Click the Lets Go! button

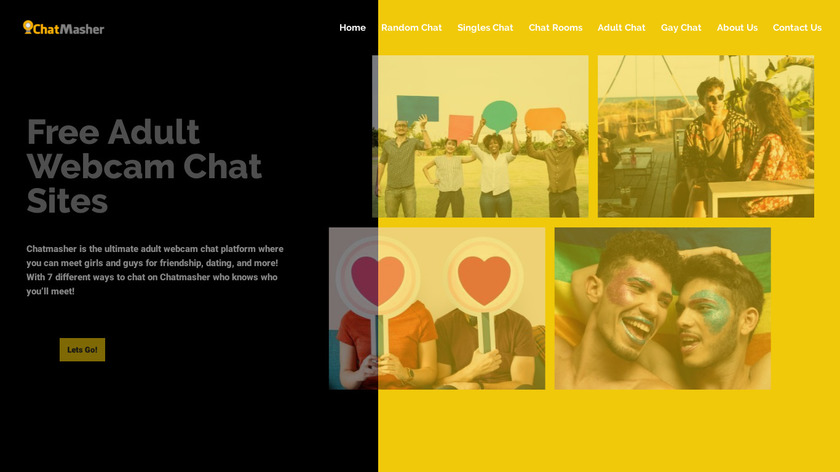(x=82, y=349)
